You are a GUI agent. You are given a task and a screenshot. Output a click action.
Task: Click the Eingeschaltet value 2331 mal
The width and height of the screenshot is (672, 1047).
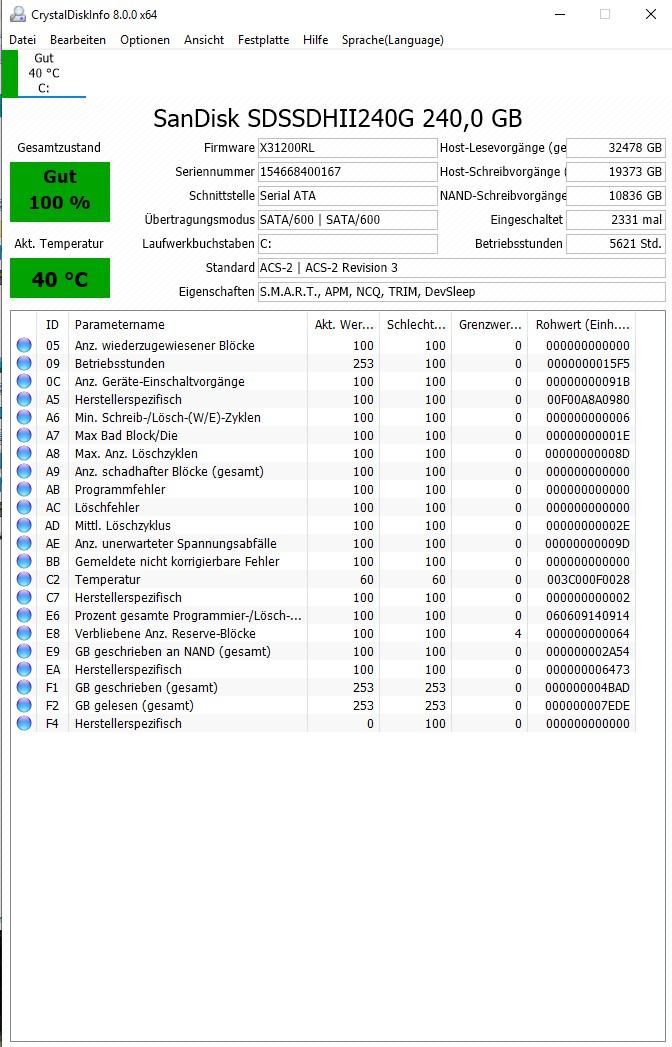(616, 220)
